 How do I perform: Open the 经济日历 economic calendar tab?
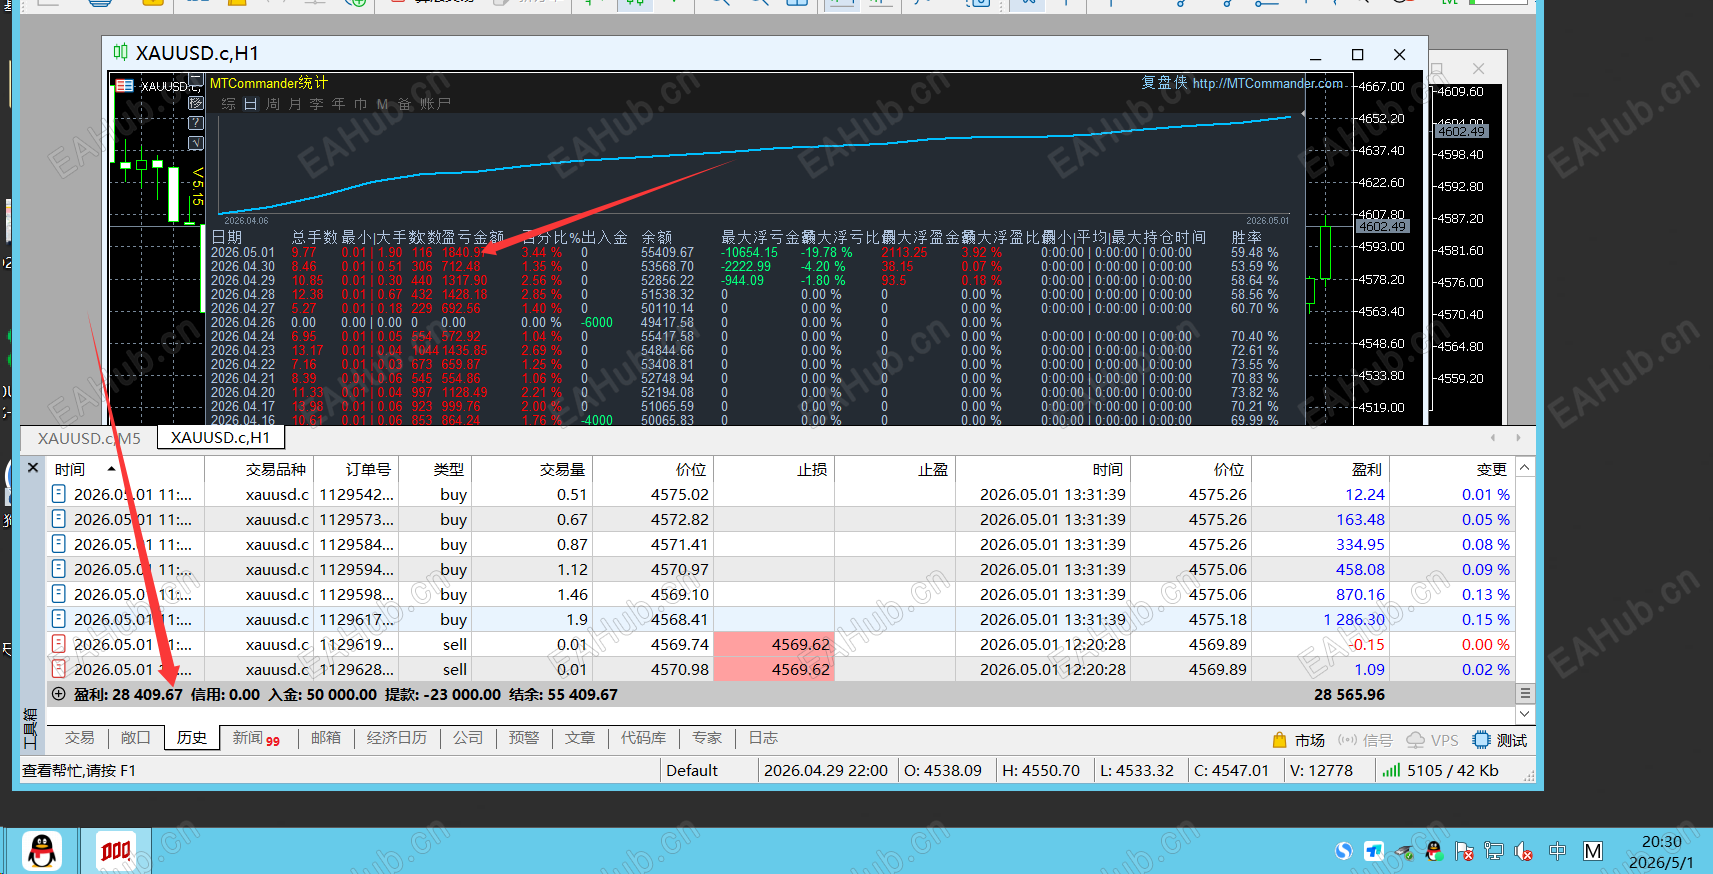tap(397, 738)
